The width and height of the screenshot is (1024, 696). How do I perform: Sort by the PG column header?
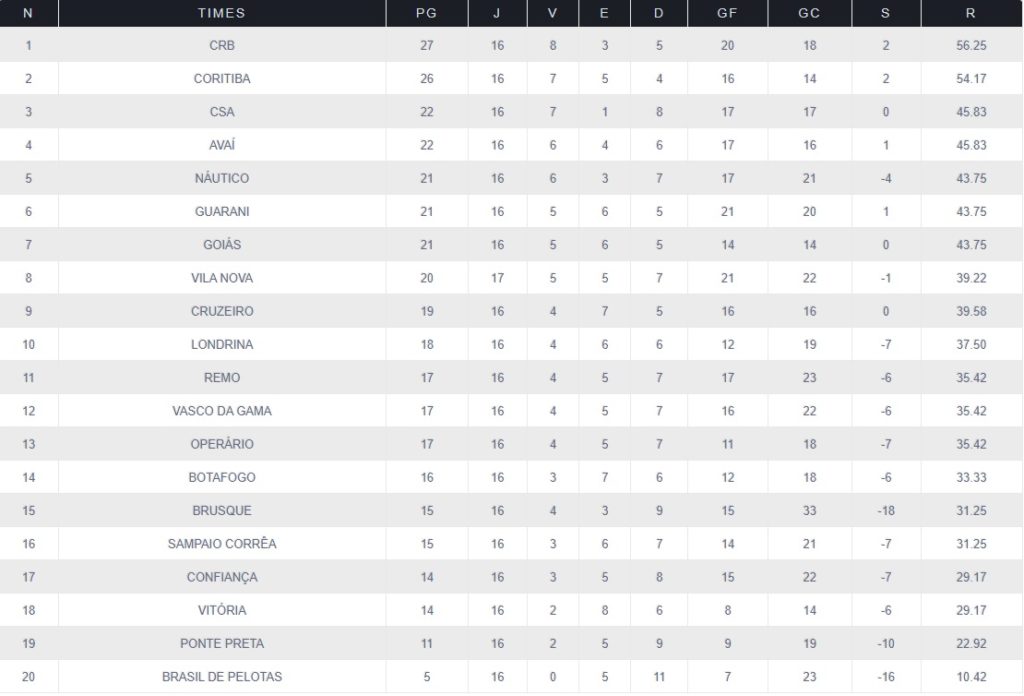click(x=427, y=13)
